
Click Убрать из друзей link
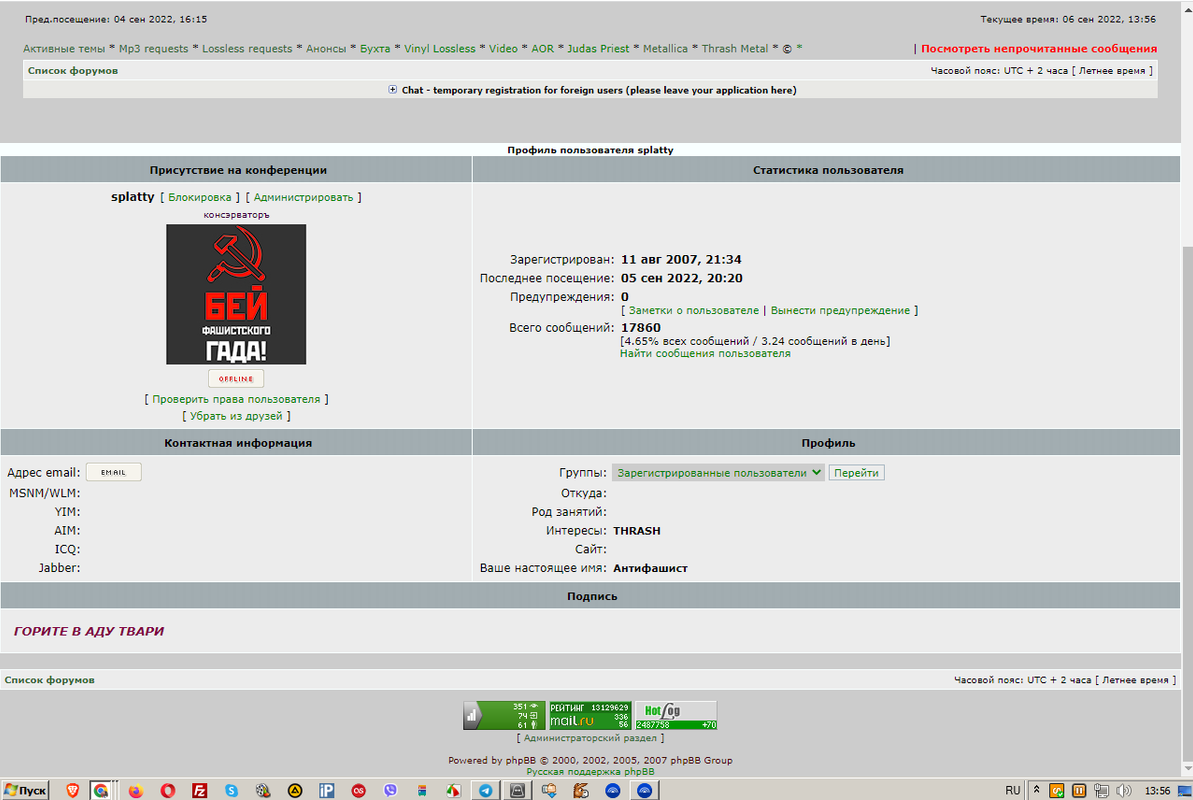click(x=236, y=416)
